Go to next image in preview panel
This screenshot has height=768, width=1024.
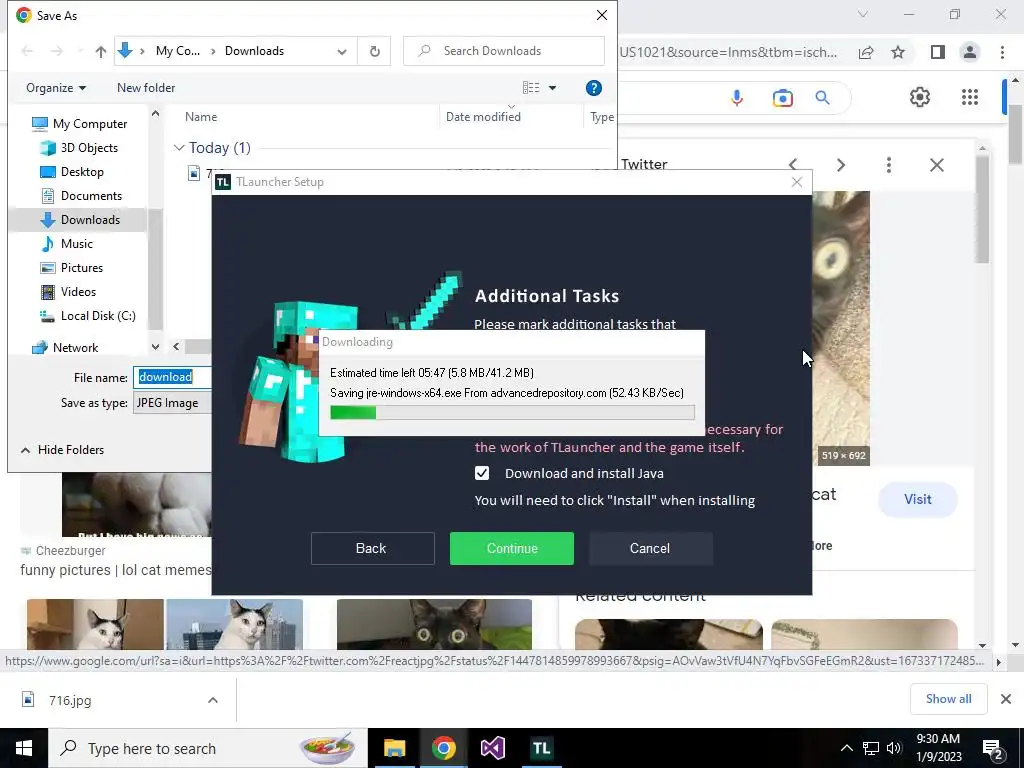pyautogui.click(x=840, y=165)
